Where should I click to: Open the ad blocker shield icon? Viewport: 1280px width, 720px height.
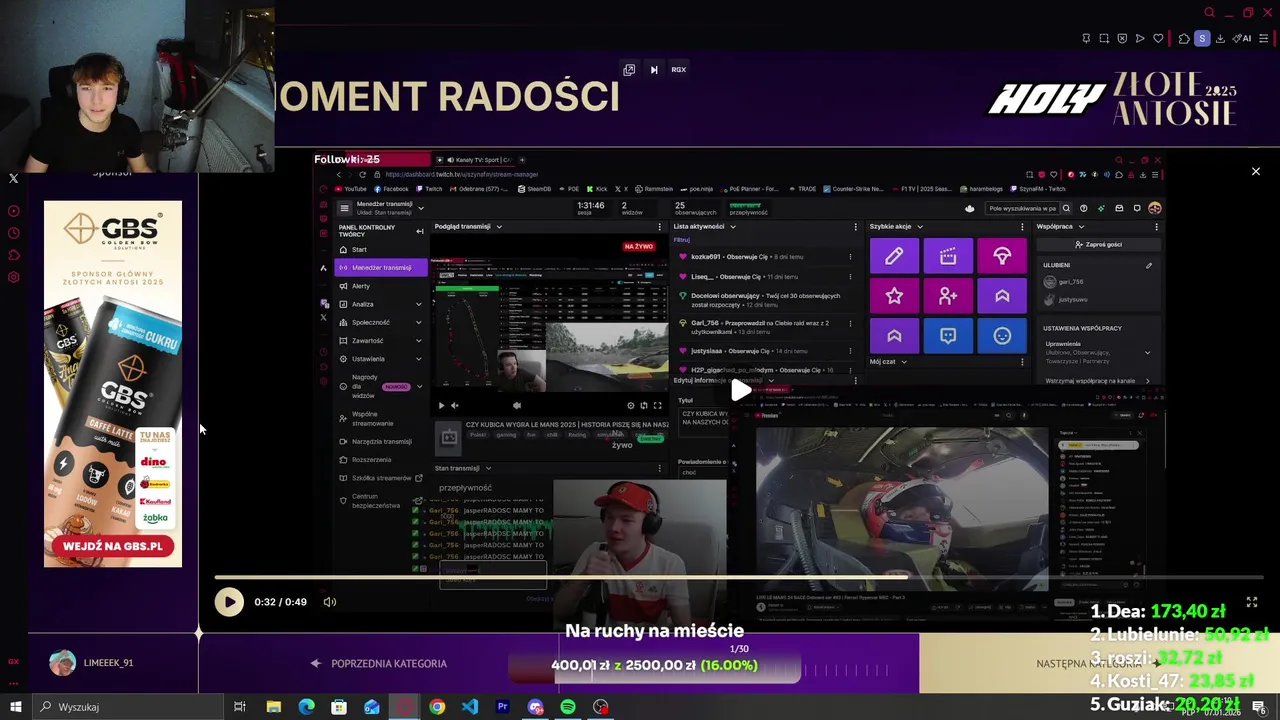[1122, 39]
